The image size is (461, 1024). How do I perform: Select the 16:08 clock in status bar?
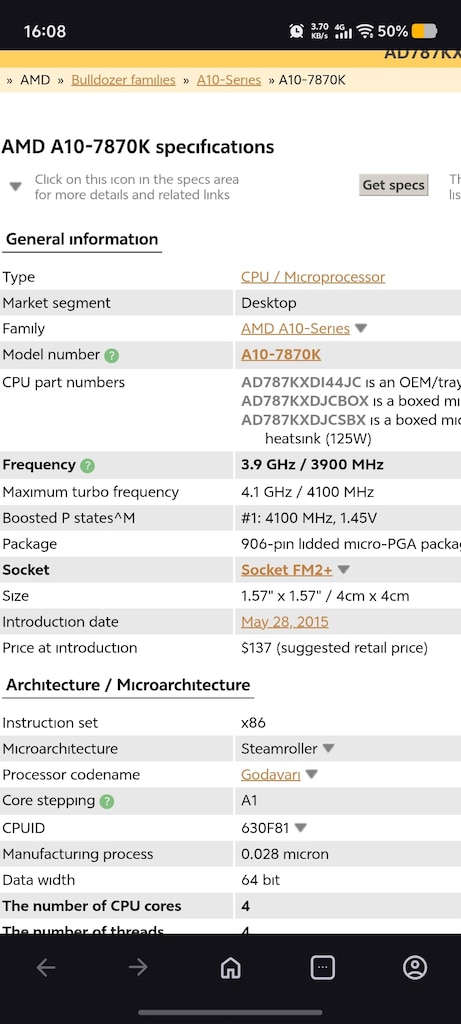pyautogui.click(x=44, y=31)
